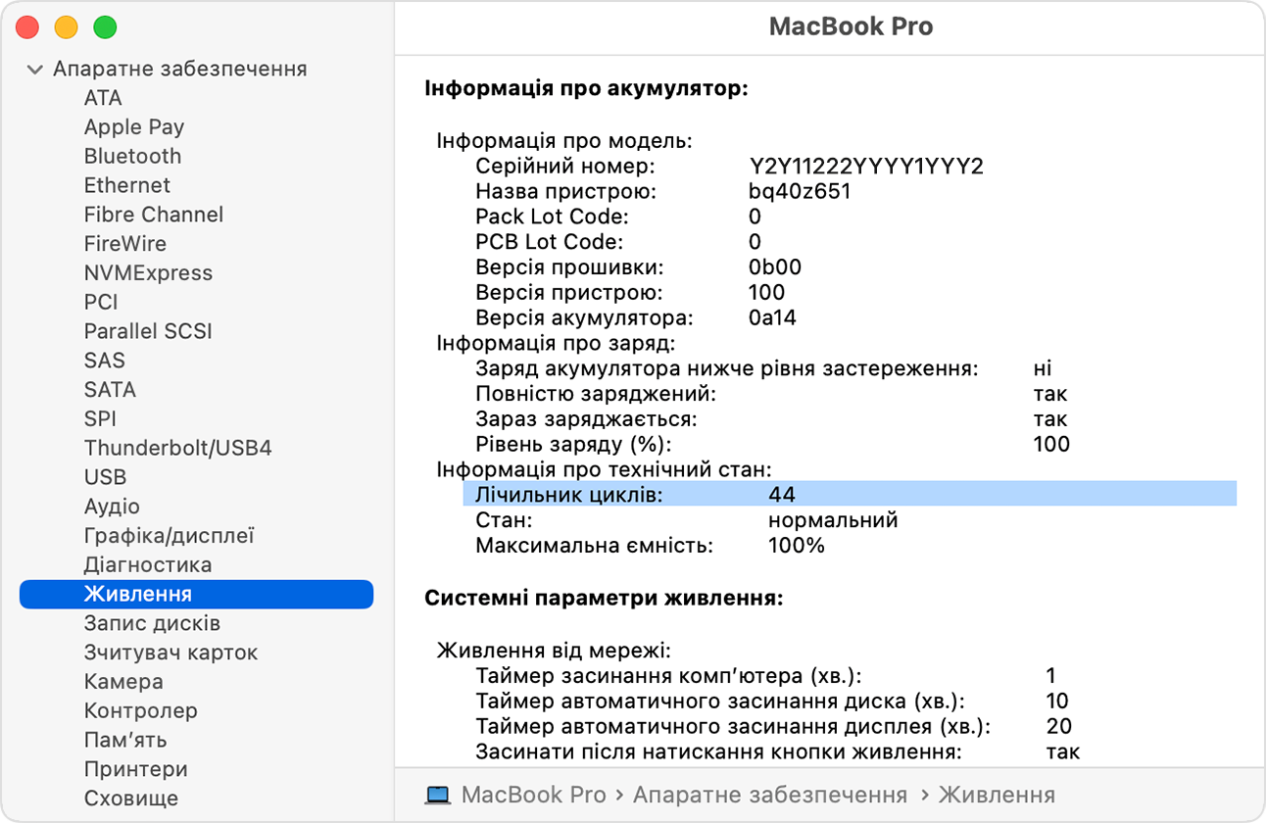Click the Інформація про технічний стан subheading

604,469
